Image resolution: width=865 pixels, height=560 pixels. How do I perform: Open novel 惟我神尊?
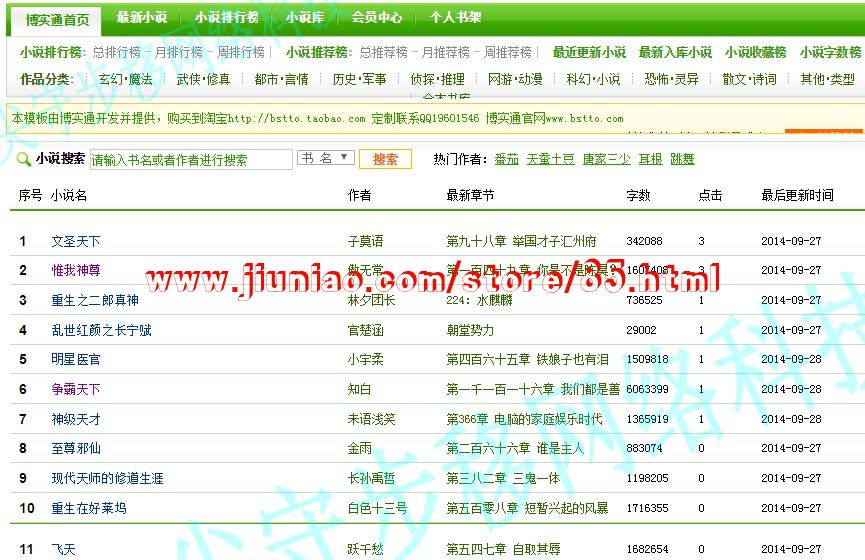tap(76, 270)
